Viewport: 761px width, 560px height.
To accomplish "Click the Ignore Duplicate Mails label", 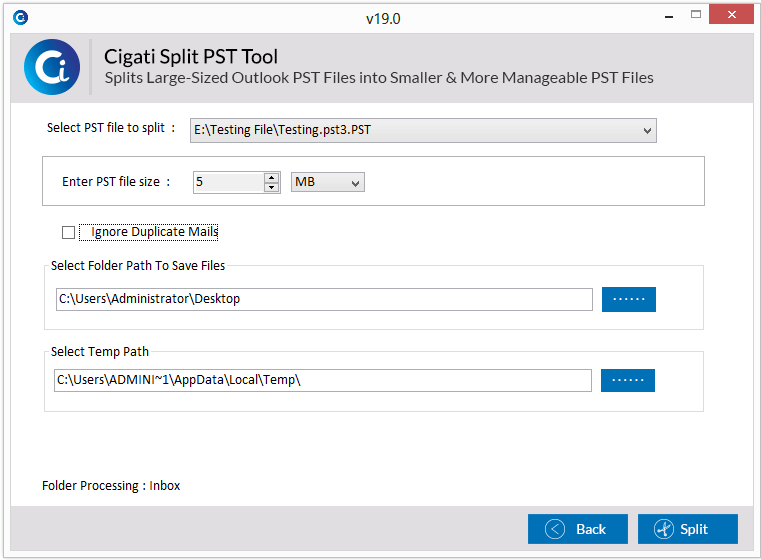I will pos(154,232).
